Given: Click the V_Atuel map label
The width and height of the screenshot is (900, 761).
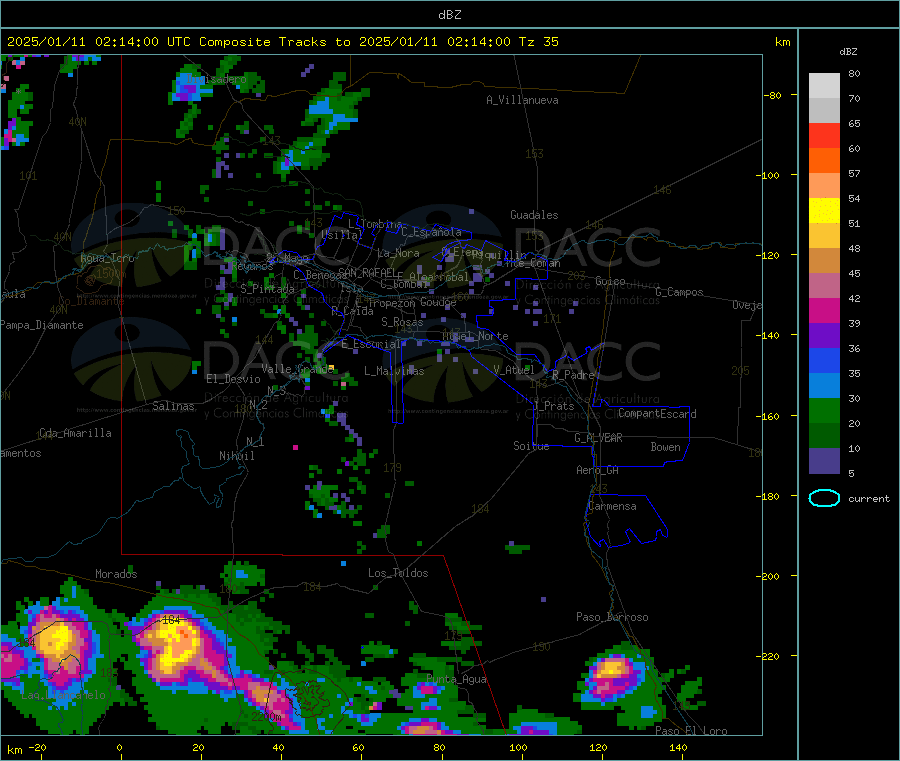Looking at the screenshot, I should (x=514, y=370).
